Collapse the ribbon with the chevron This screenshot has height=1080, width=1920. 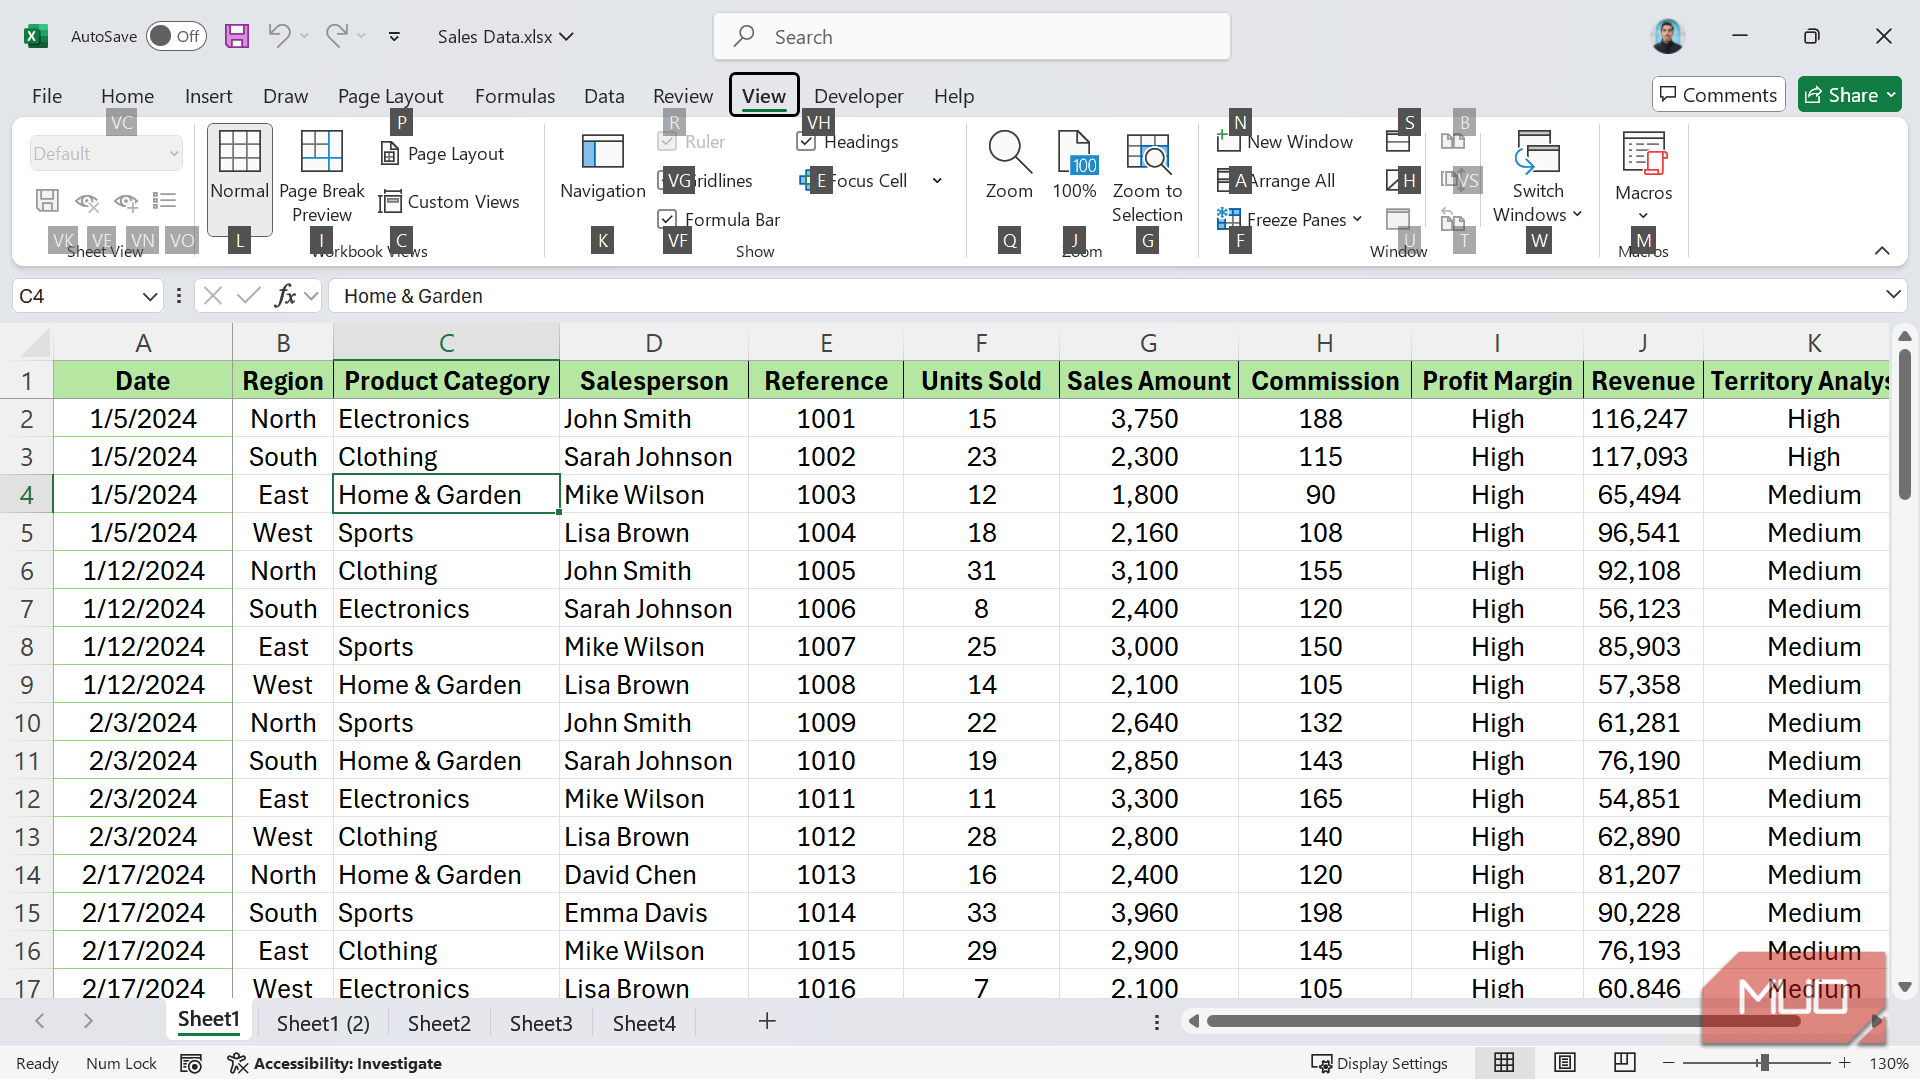point(1882,251)
